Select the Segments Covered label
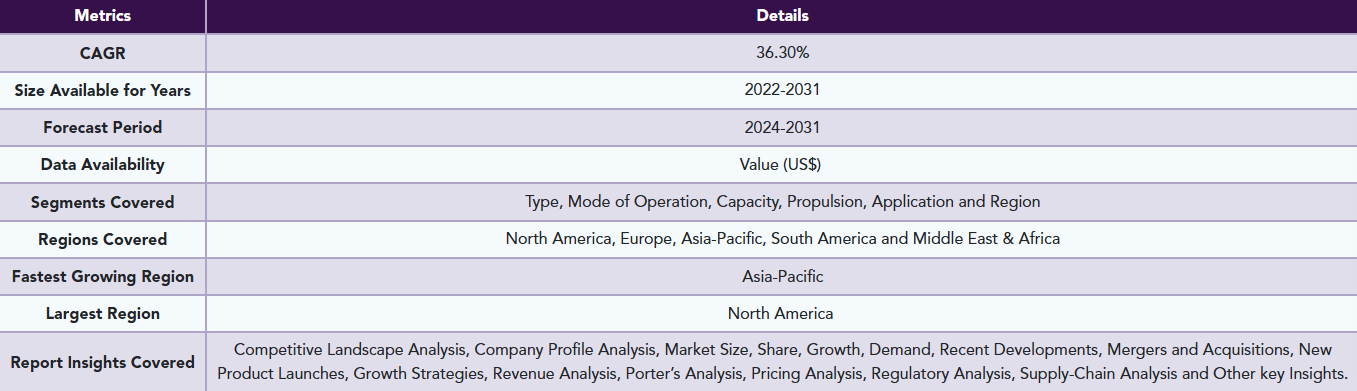Image resolution: width=1357 pixels, height=391 pixels. point(103,202)
